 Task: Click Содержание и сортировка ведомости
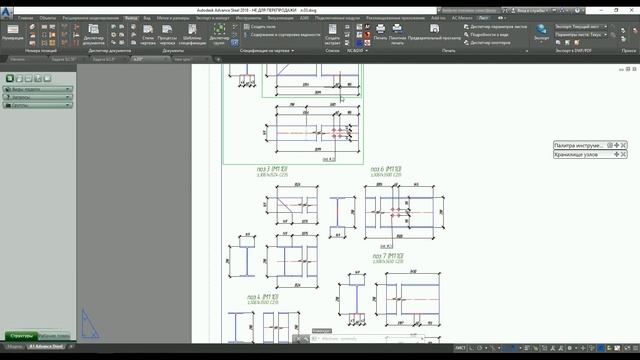pyautogui.click(x=282, y=35)
